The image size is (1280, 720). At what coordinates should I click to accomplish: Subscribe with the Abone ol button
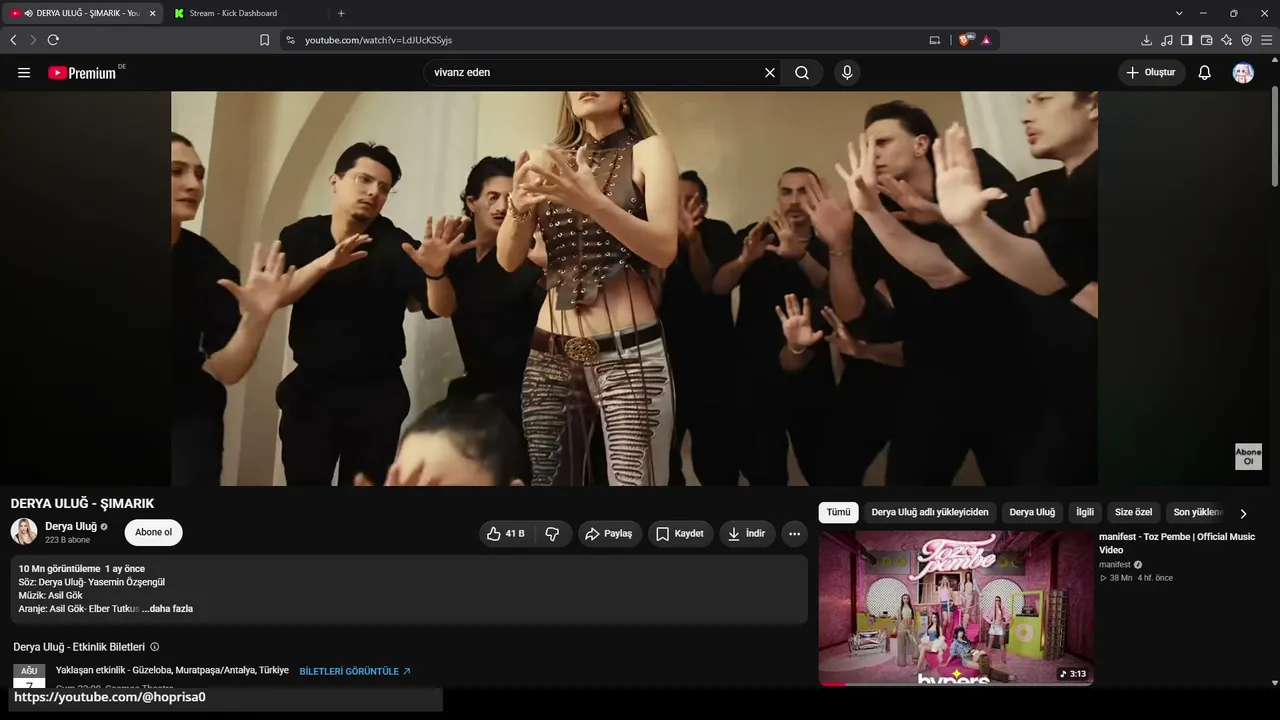coord(153,532)
